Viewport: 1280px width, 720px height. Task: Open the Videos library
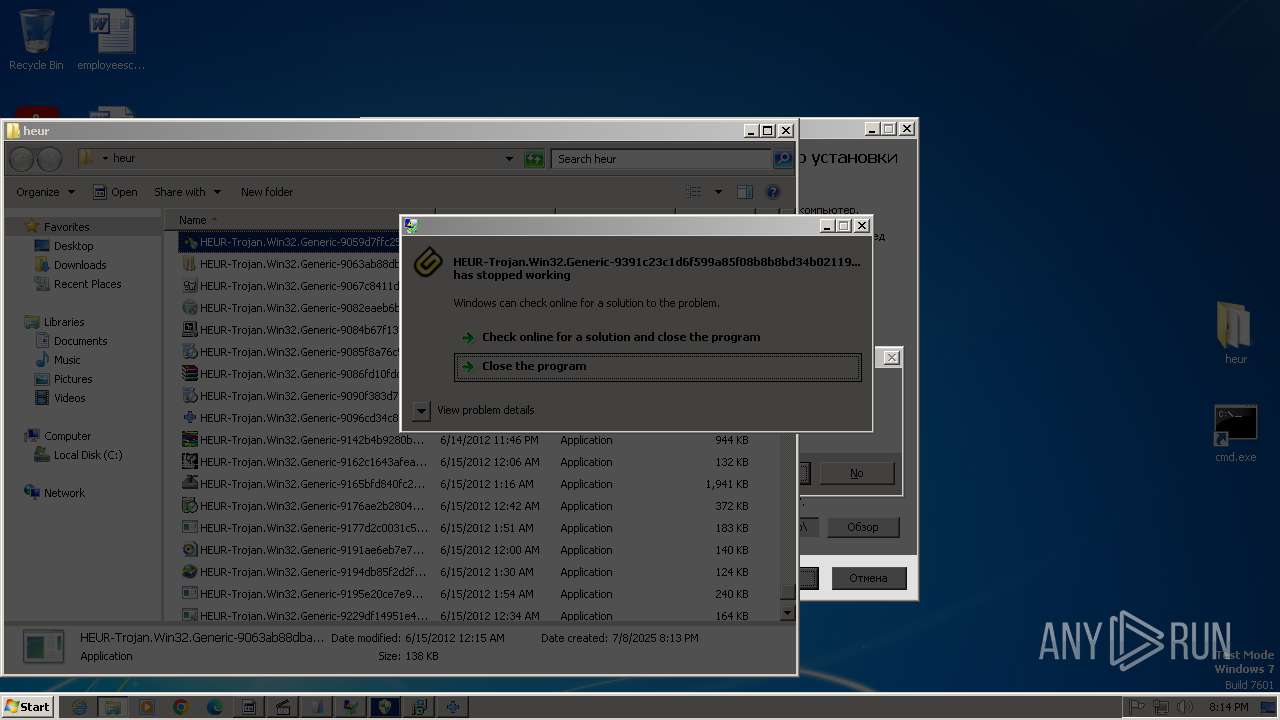(69, 398)
